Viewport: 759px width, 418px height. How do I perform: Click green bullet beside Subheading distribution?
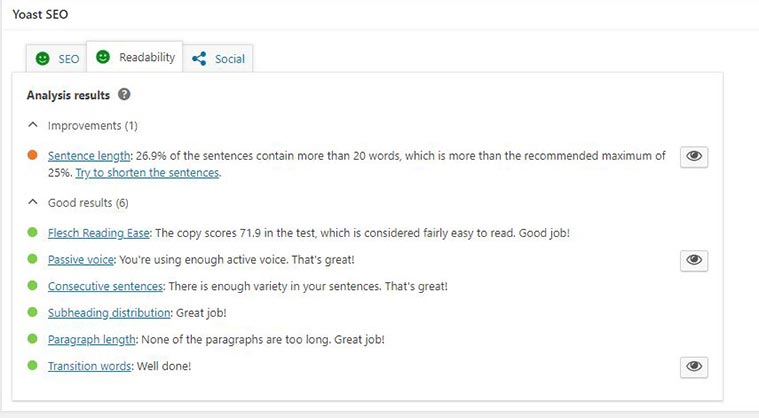click(x=33, y=313)
